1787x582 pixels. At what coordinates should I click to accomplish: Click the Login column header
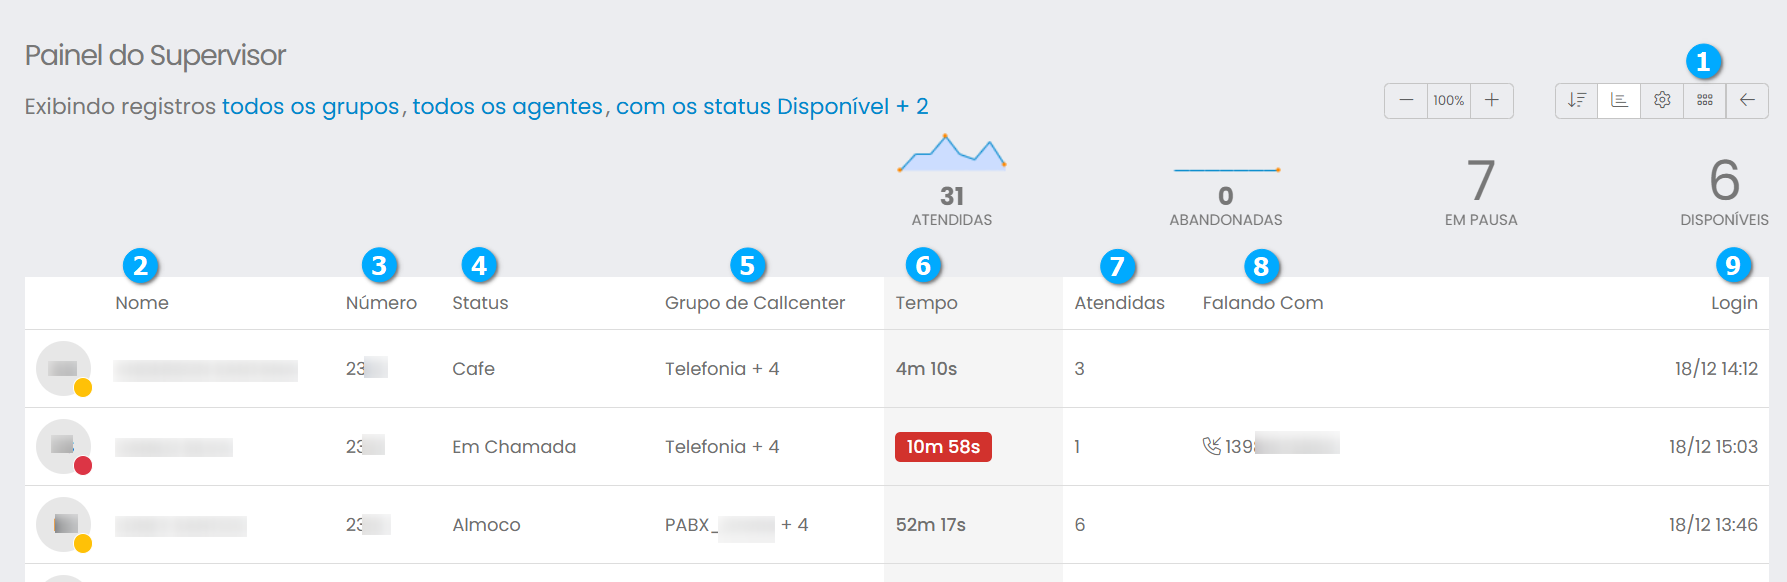point(1733,303)
